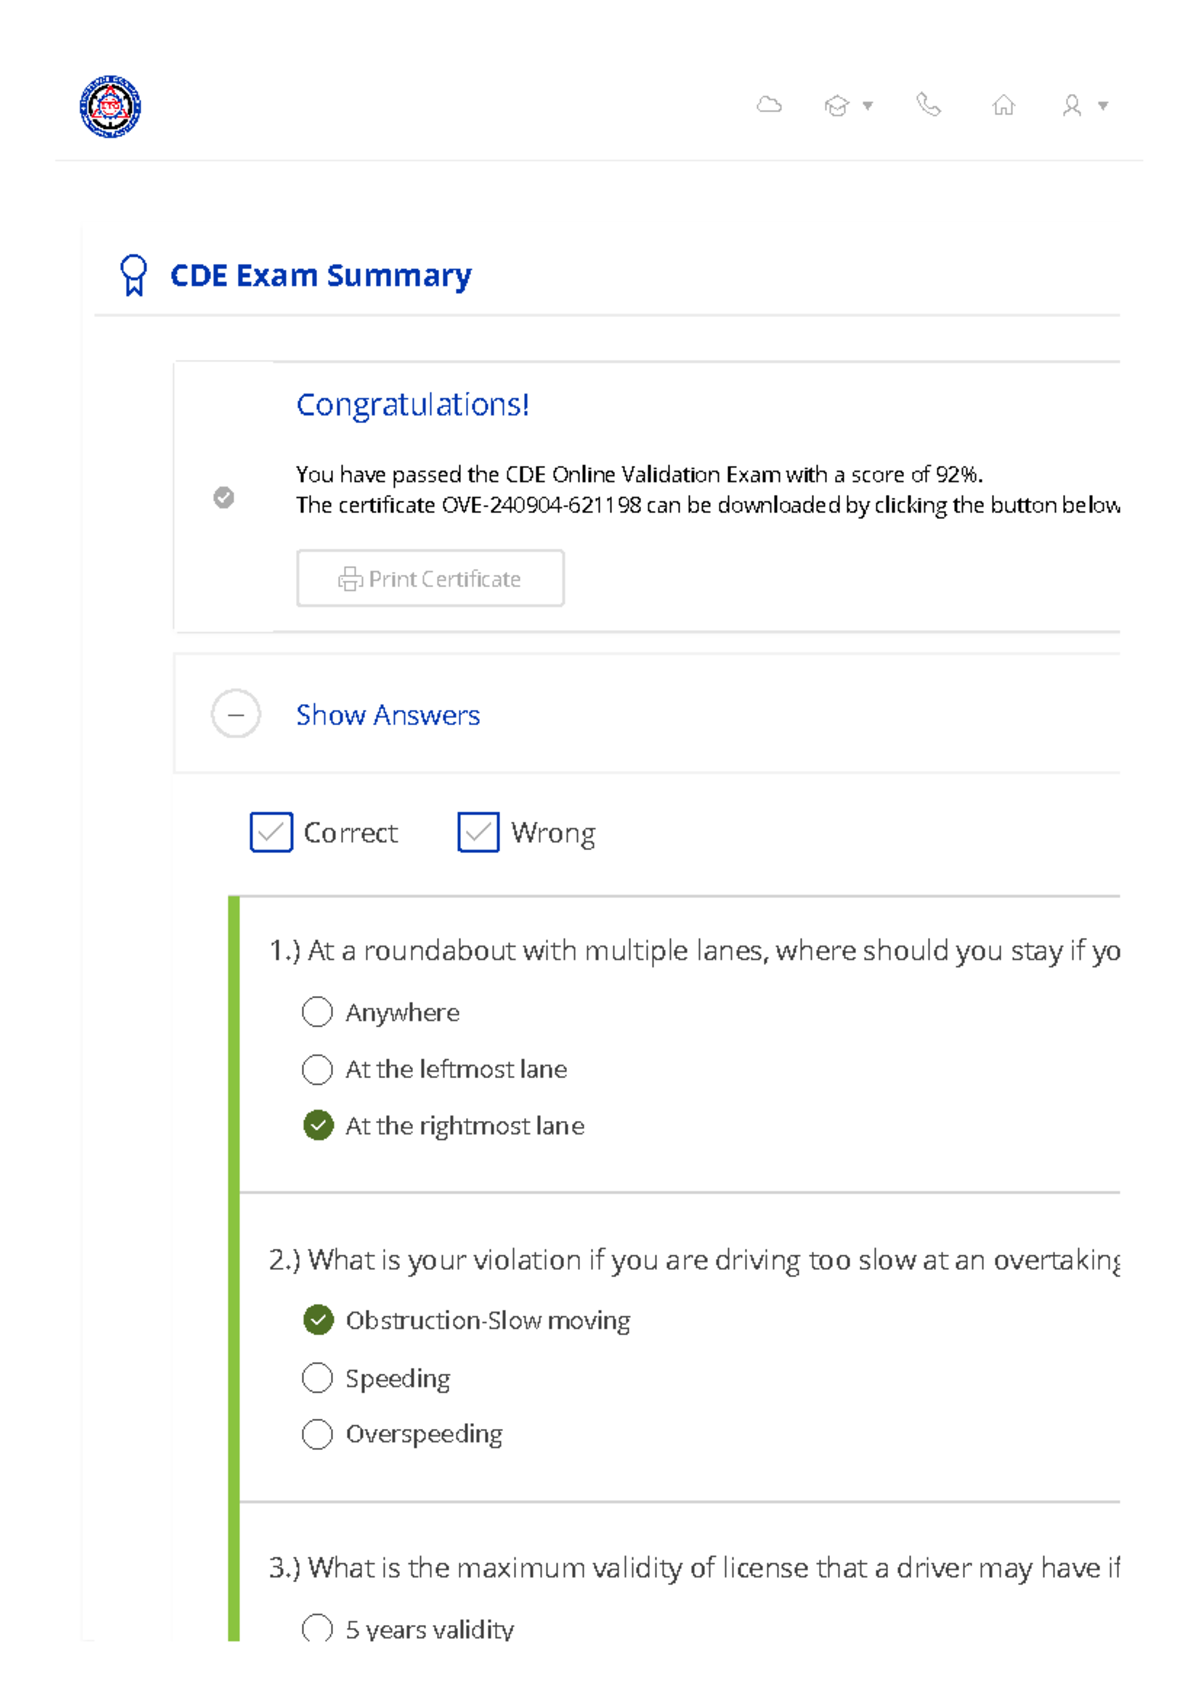Click the user profile icon

point(1073,104)
